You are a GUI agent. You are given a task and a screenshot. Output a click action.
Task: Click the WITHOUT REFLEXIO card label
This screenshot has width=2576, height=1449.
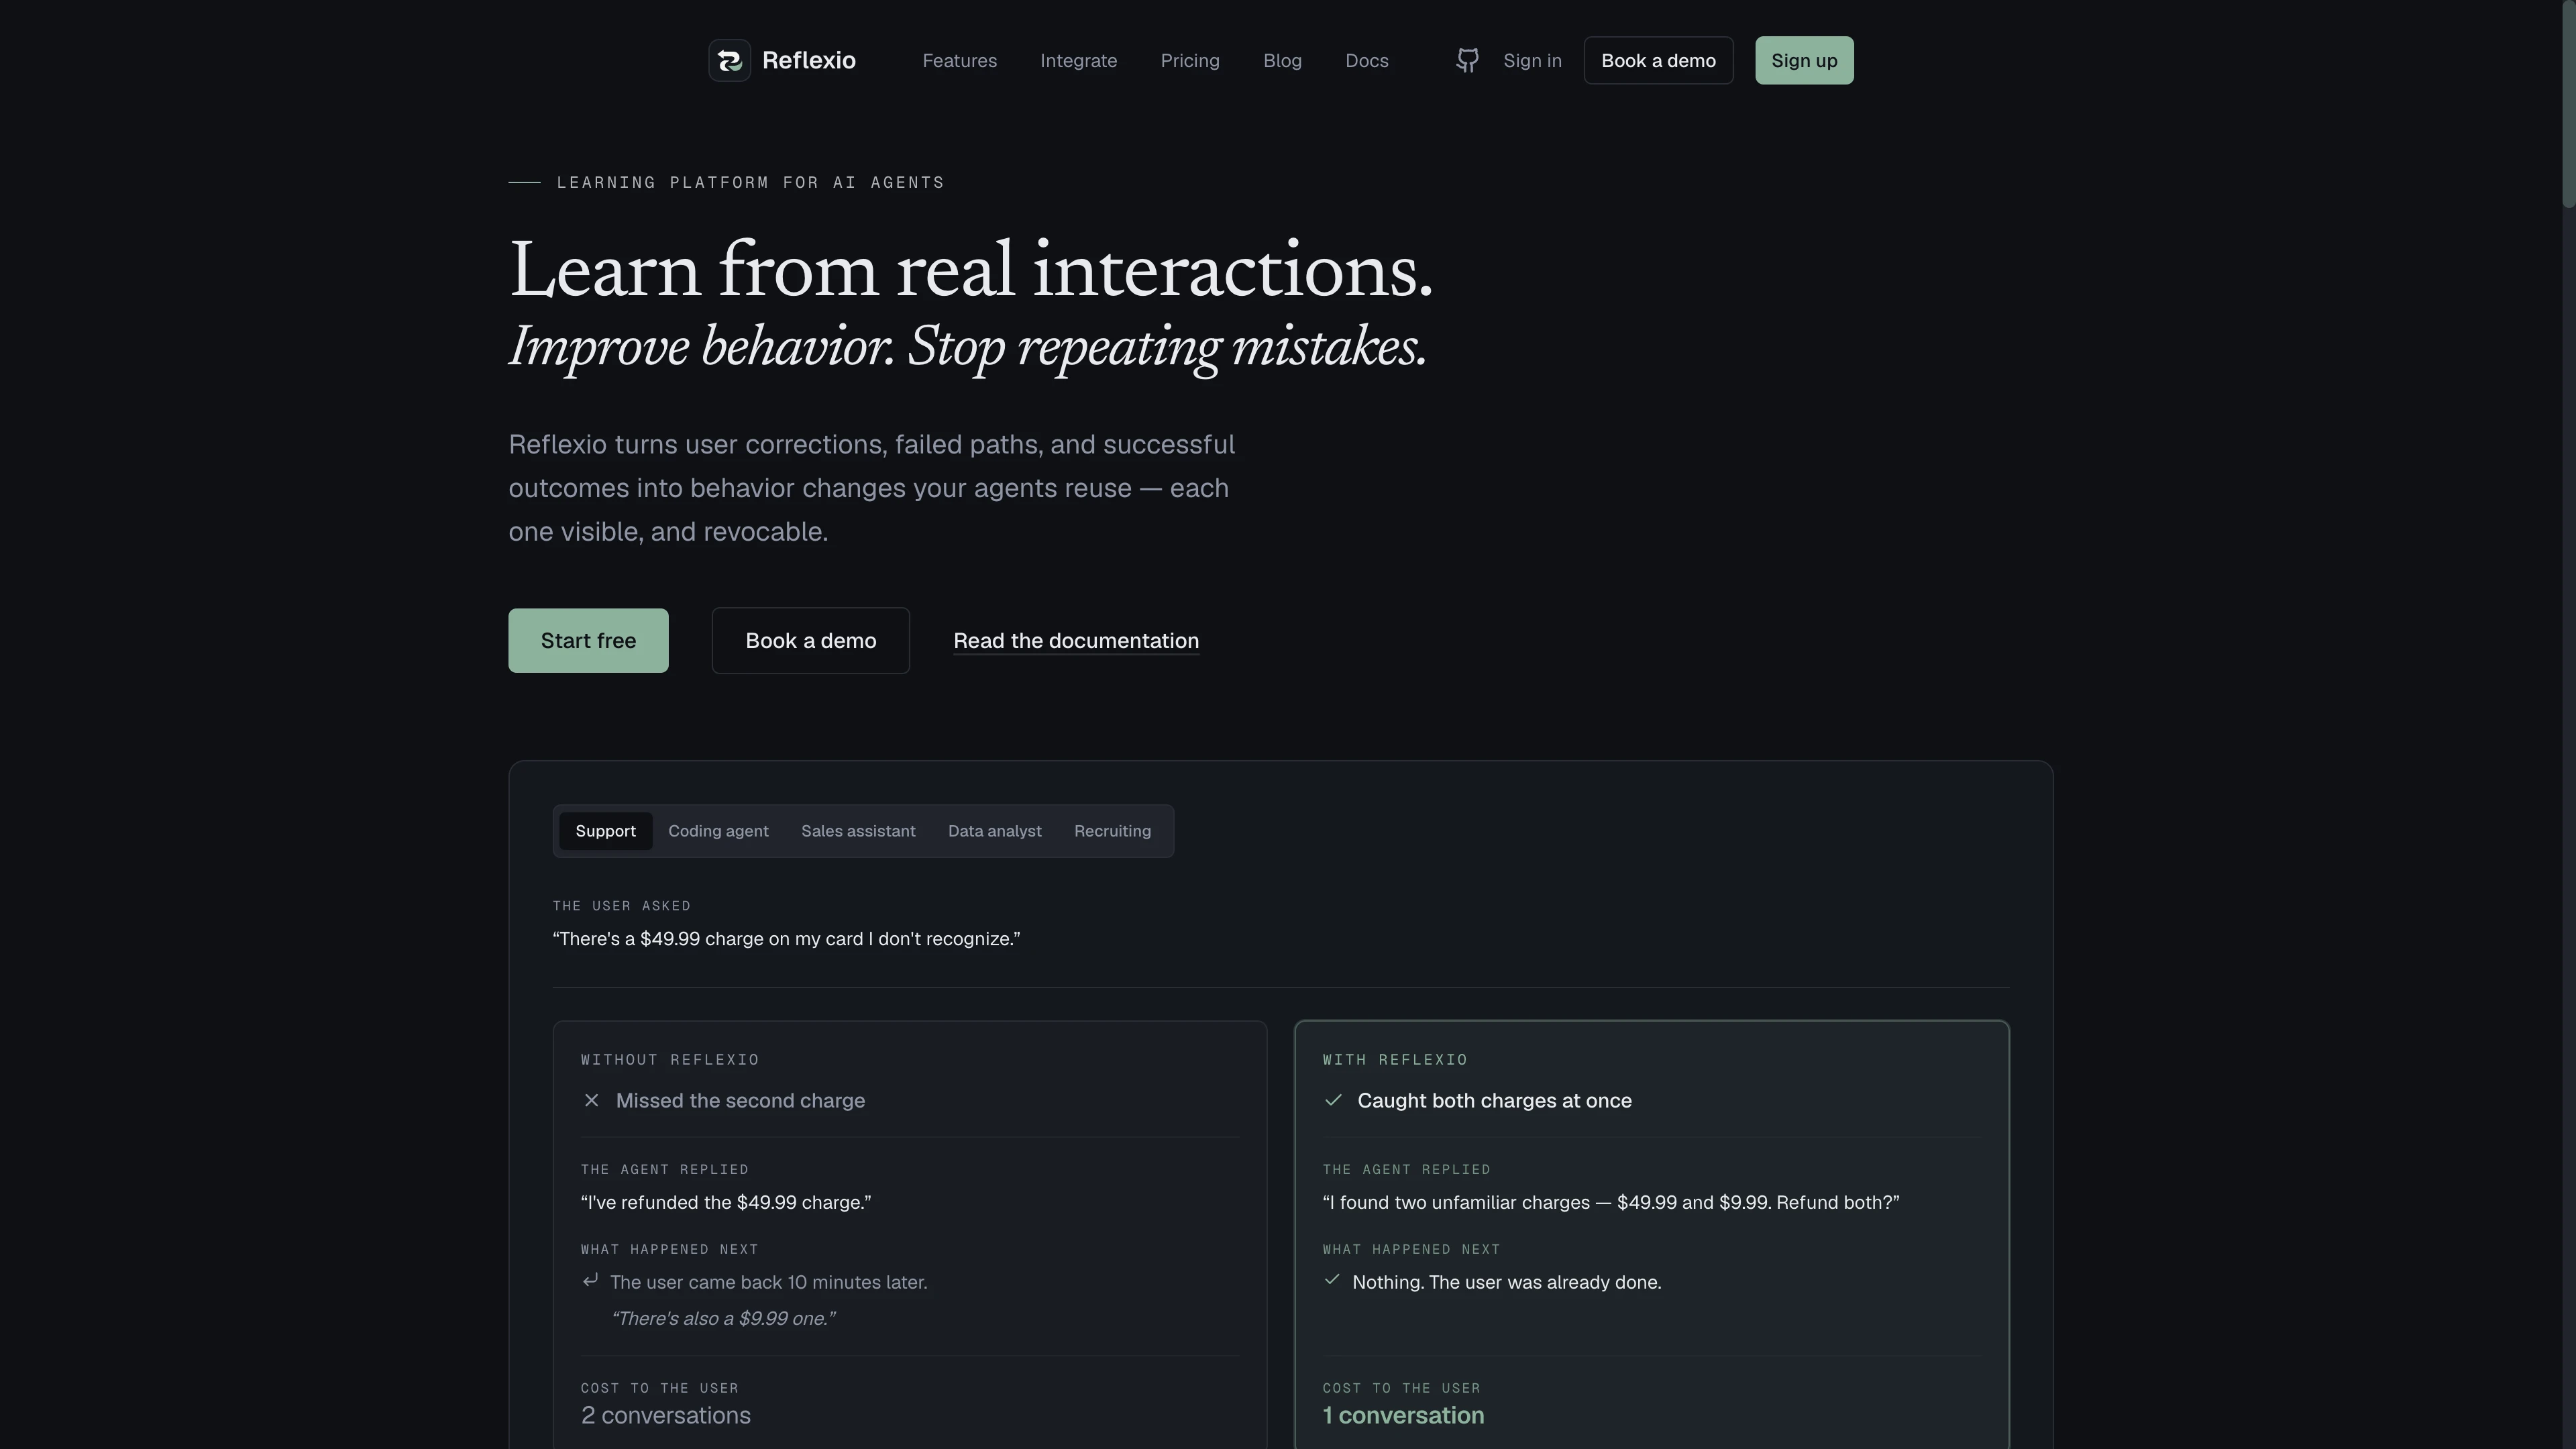pos(671,1060)
